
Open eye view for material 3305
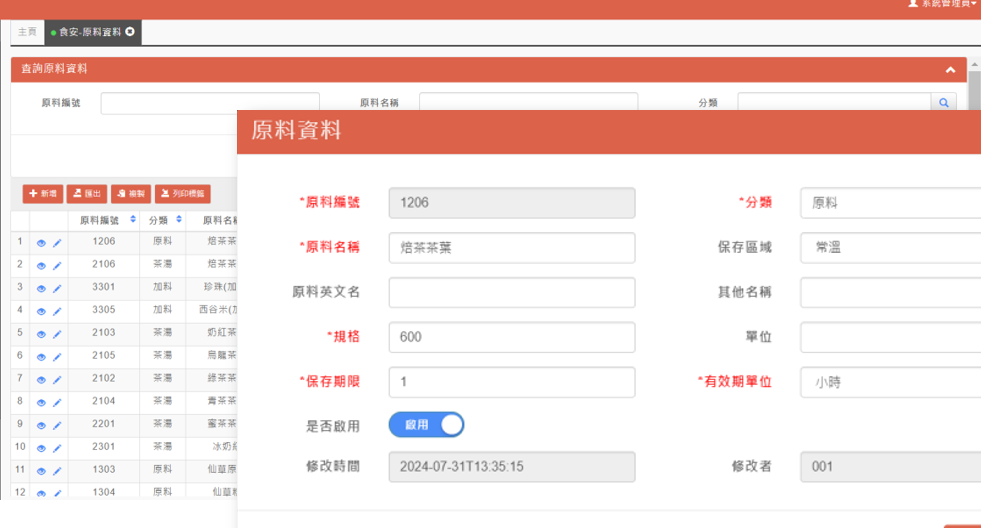pyautogui.click(x=41, y=312)
